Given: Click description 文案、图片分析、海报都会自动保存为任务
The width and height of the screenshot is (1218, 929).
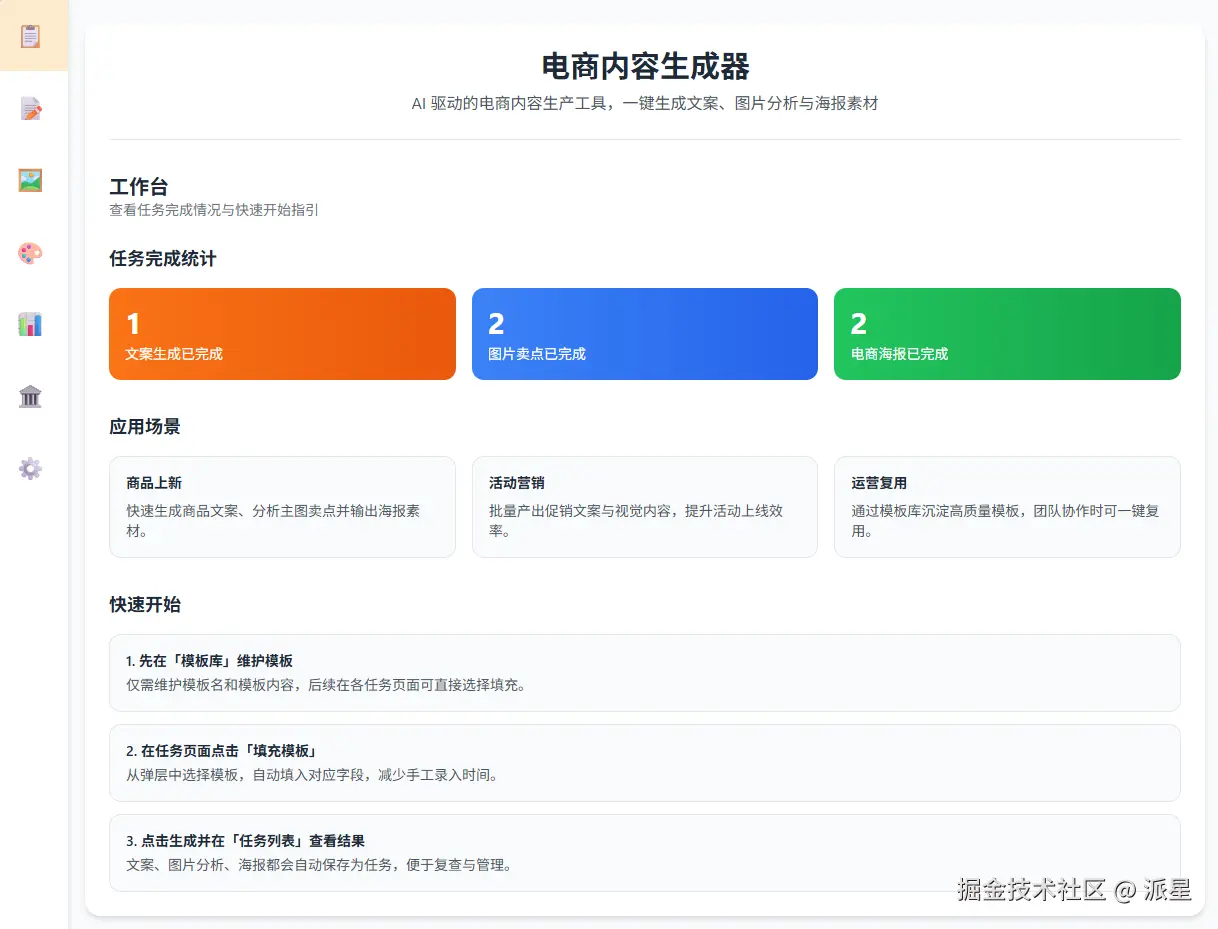Looking at the screenshot, I should coord(258,865).
